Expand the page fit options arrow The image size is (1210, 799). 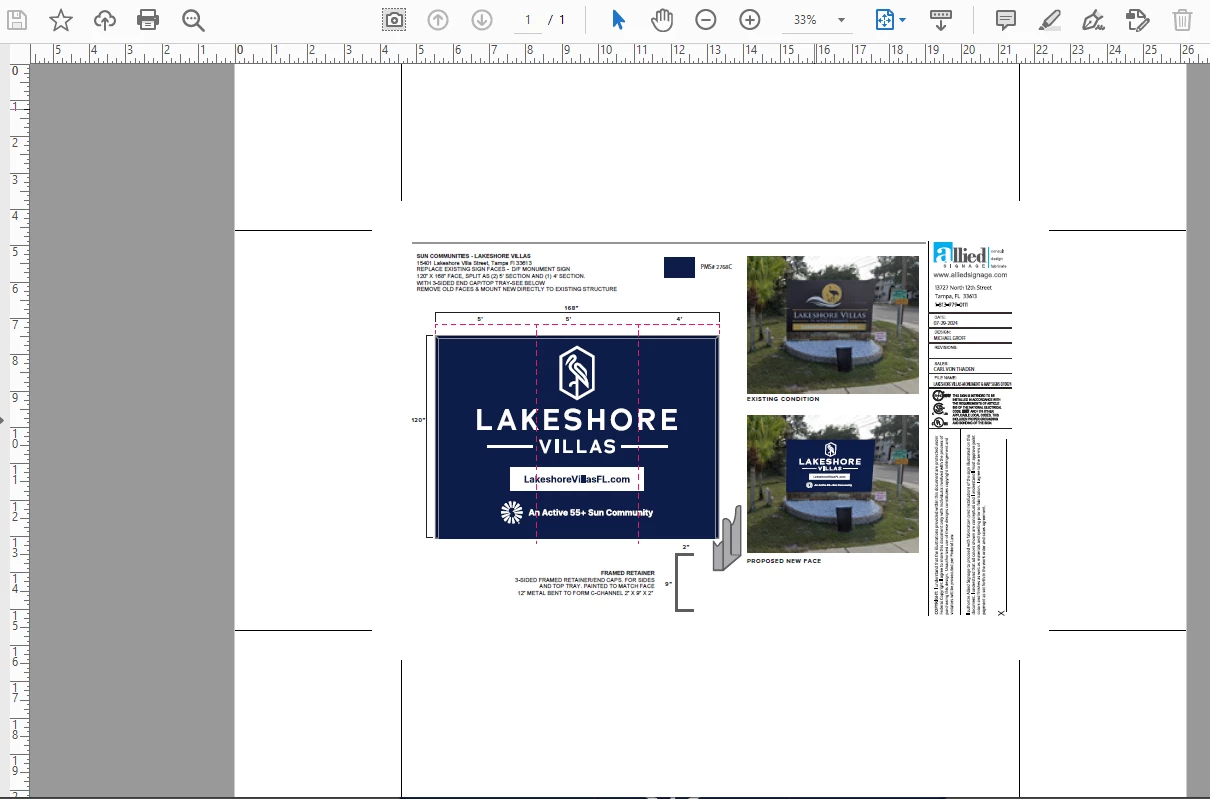(x=903, y=20)
